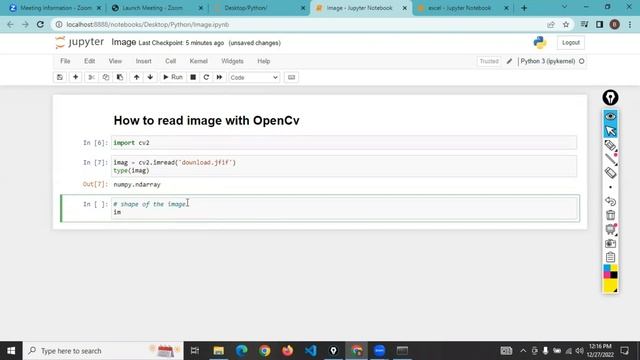Viewport: 640px width, 360px height.
Task: Open the whiteboard tool in annotation bar
Action: [x=610, y=229]
